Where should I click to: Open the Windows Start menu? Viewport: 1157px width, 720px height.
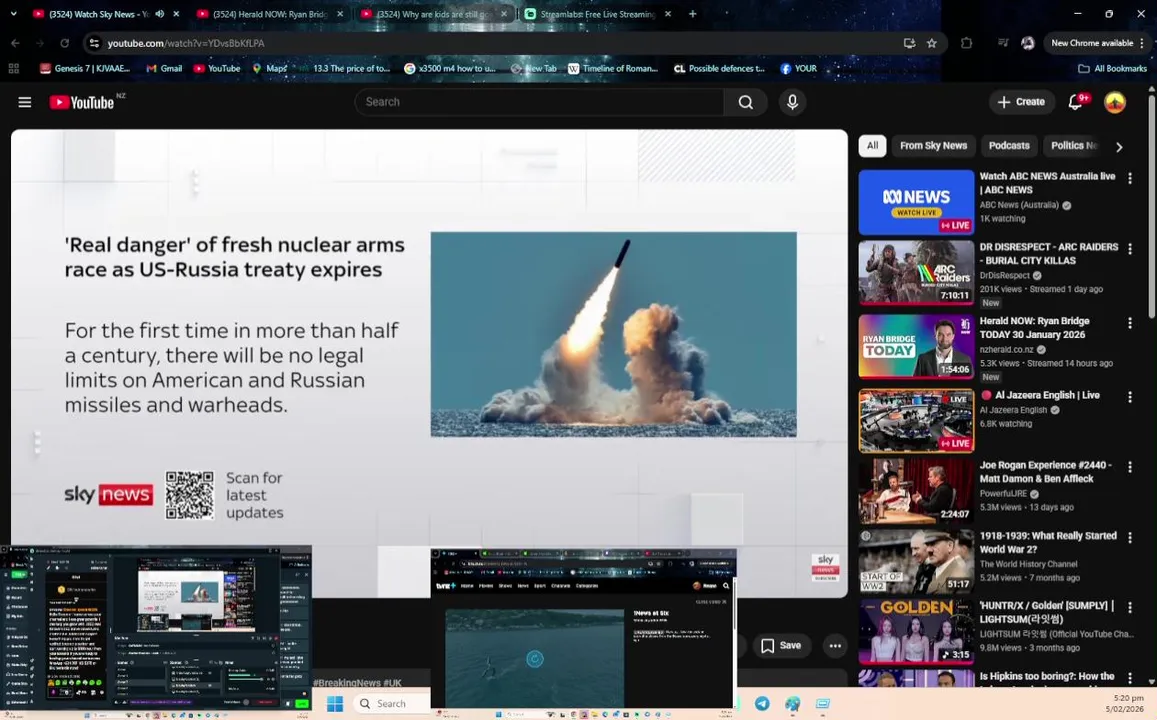[334, 703]
